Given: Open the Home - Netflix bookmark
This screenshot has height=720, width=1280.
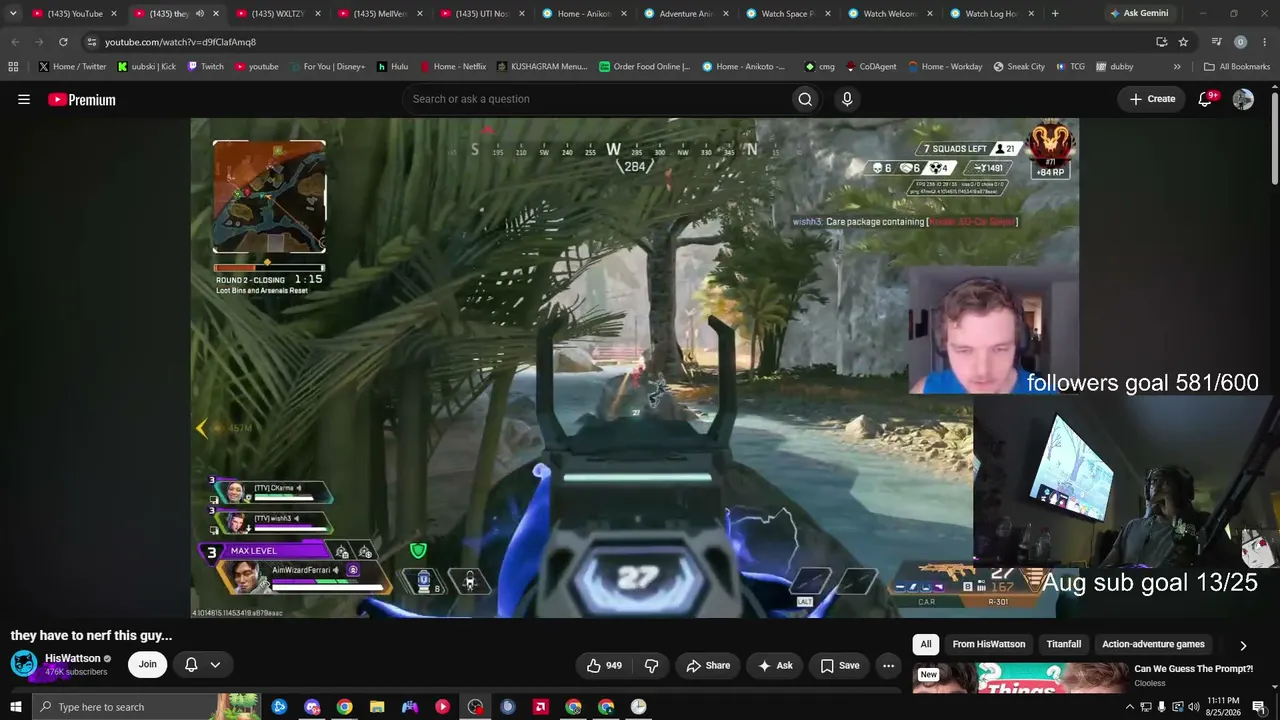Looking at the screenshot, I should click(453, 67).
